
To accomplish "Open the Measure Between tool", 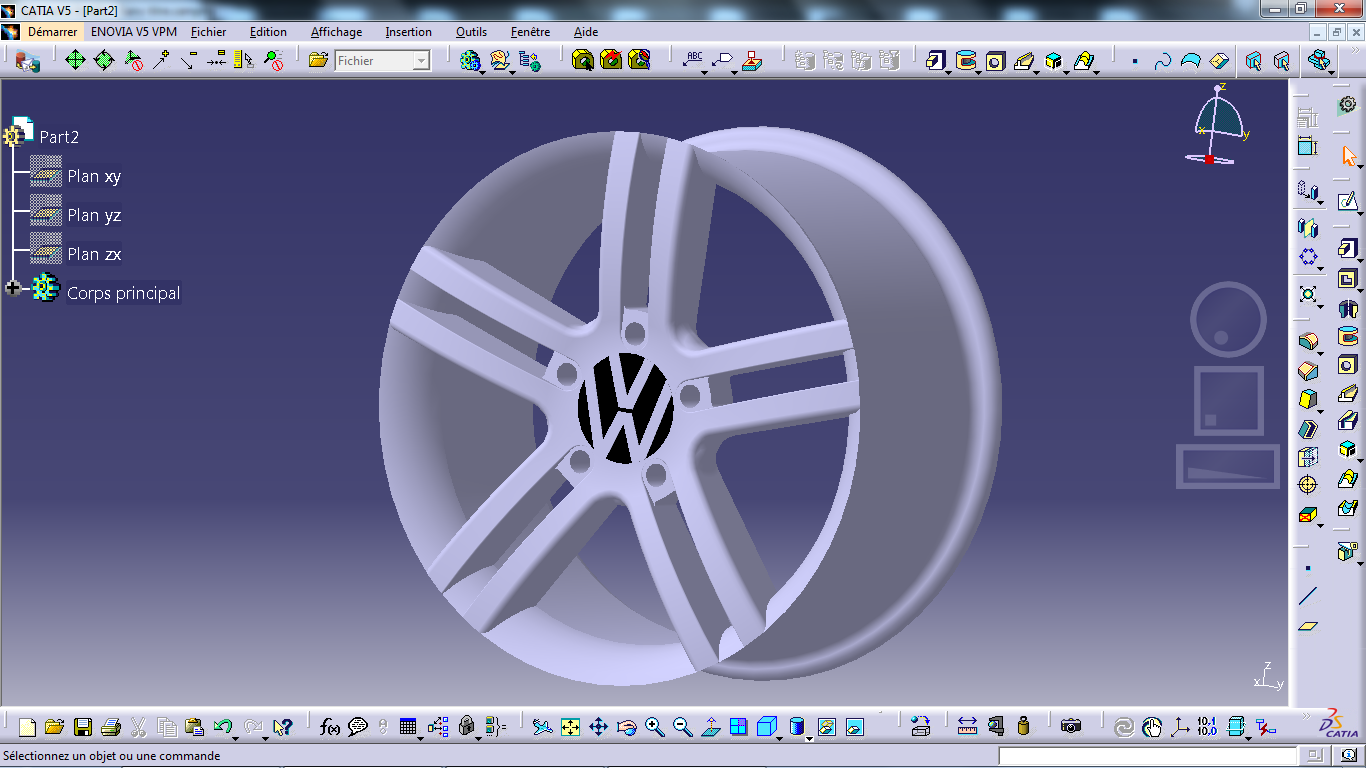I will coord(967,727).
